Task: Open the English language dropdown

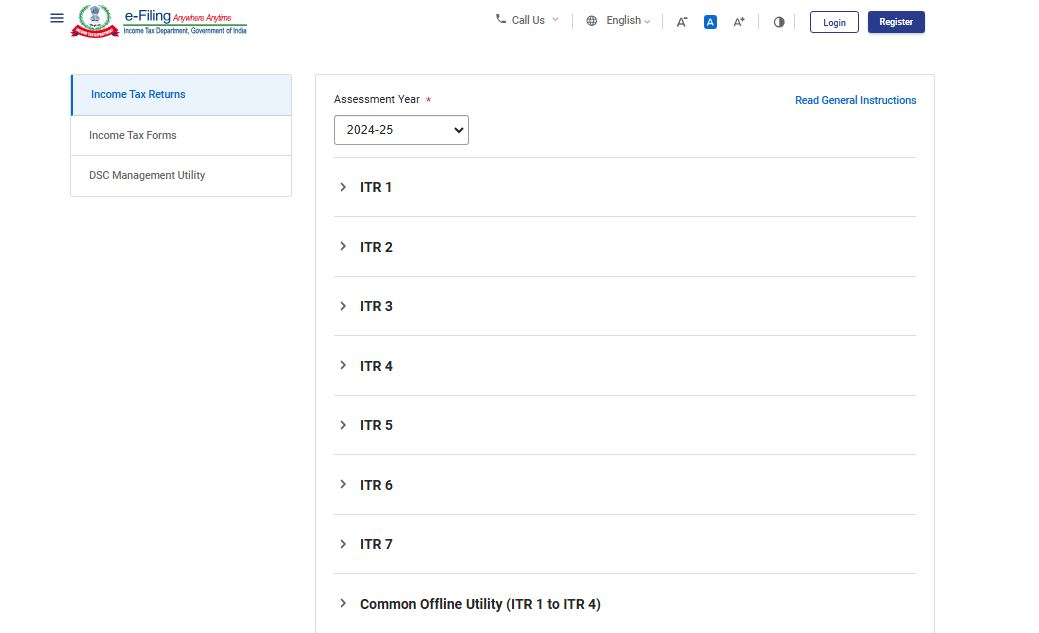Action: point(628,21)
